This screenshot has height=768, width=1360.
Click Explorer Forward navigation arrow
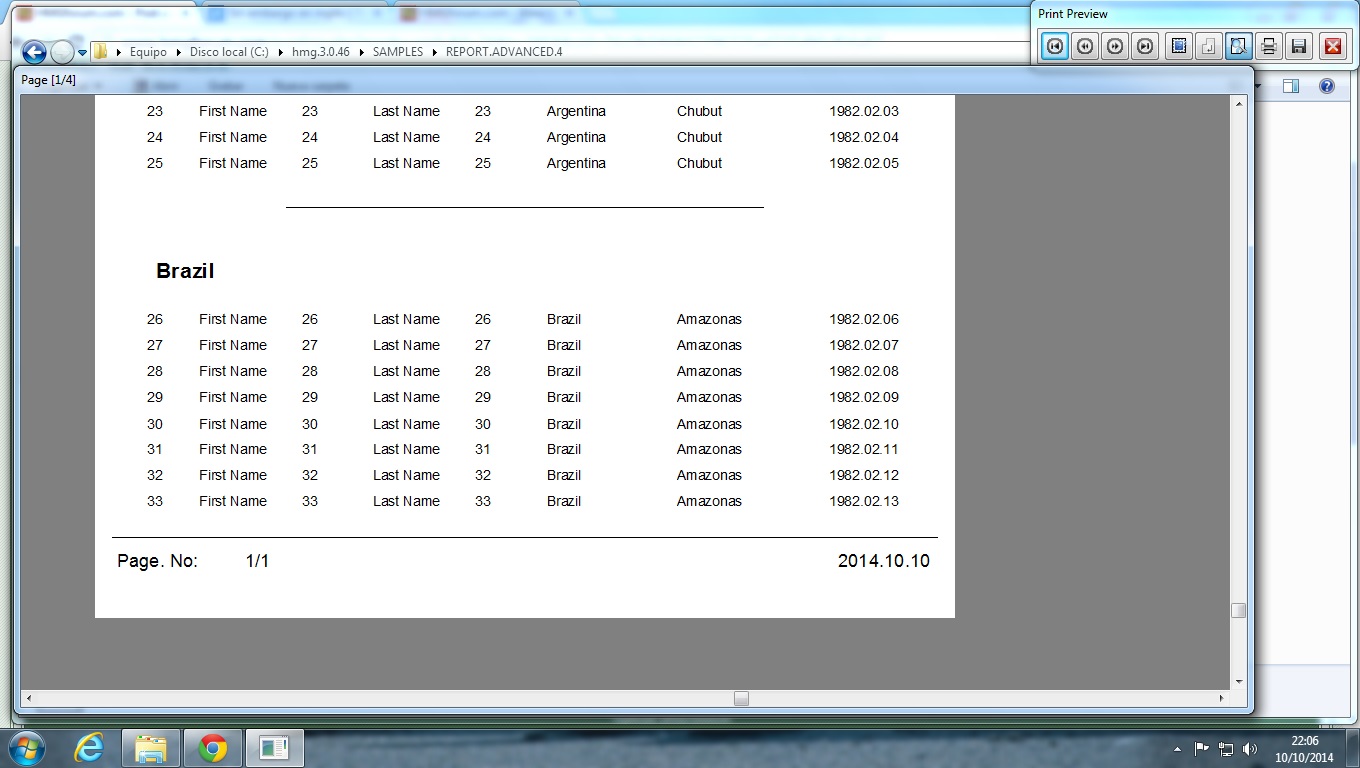62,52
